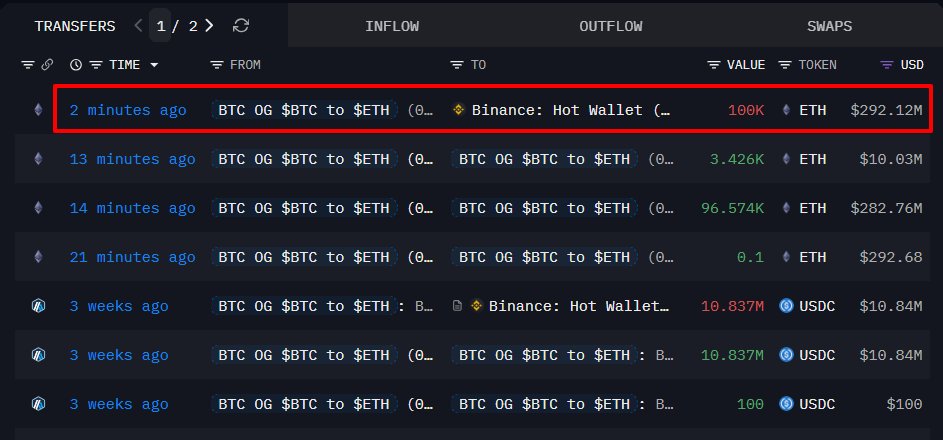Click the link icon in the column header
This screenshot has height=440, width=943.
pyautogui.click(x=47, y=65)
